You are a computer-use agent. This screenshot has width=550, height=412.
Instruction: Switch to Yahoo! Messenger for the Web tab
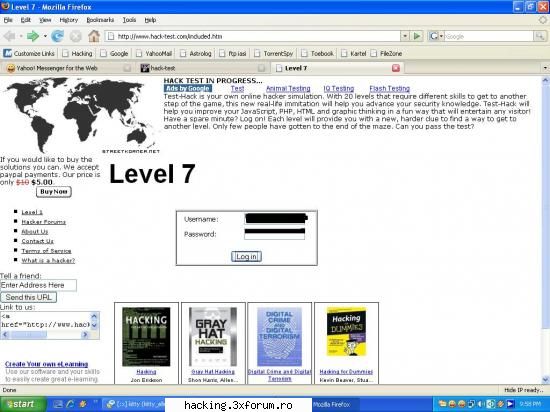coord(68,68)
